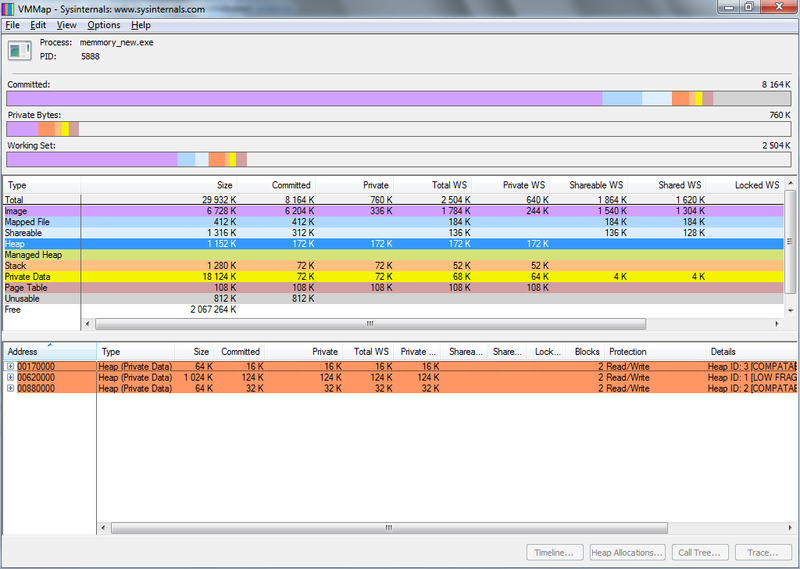
Task: Expand heap address 00170000 tree node
Action: pyautogui.click(x=10, y=366)
